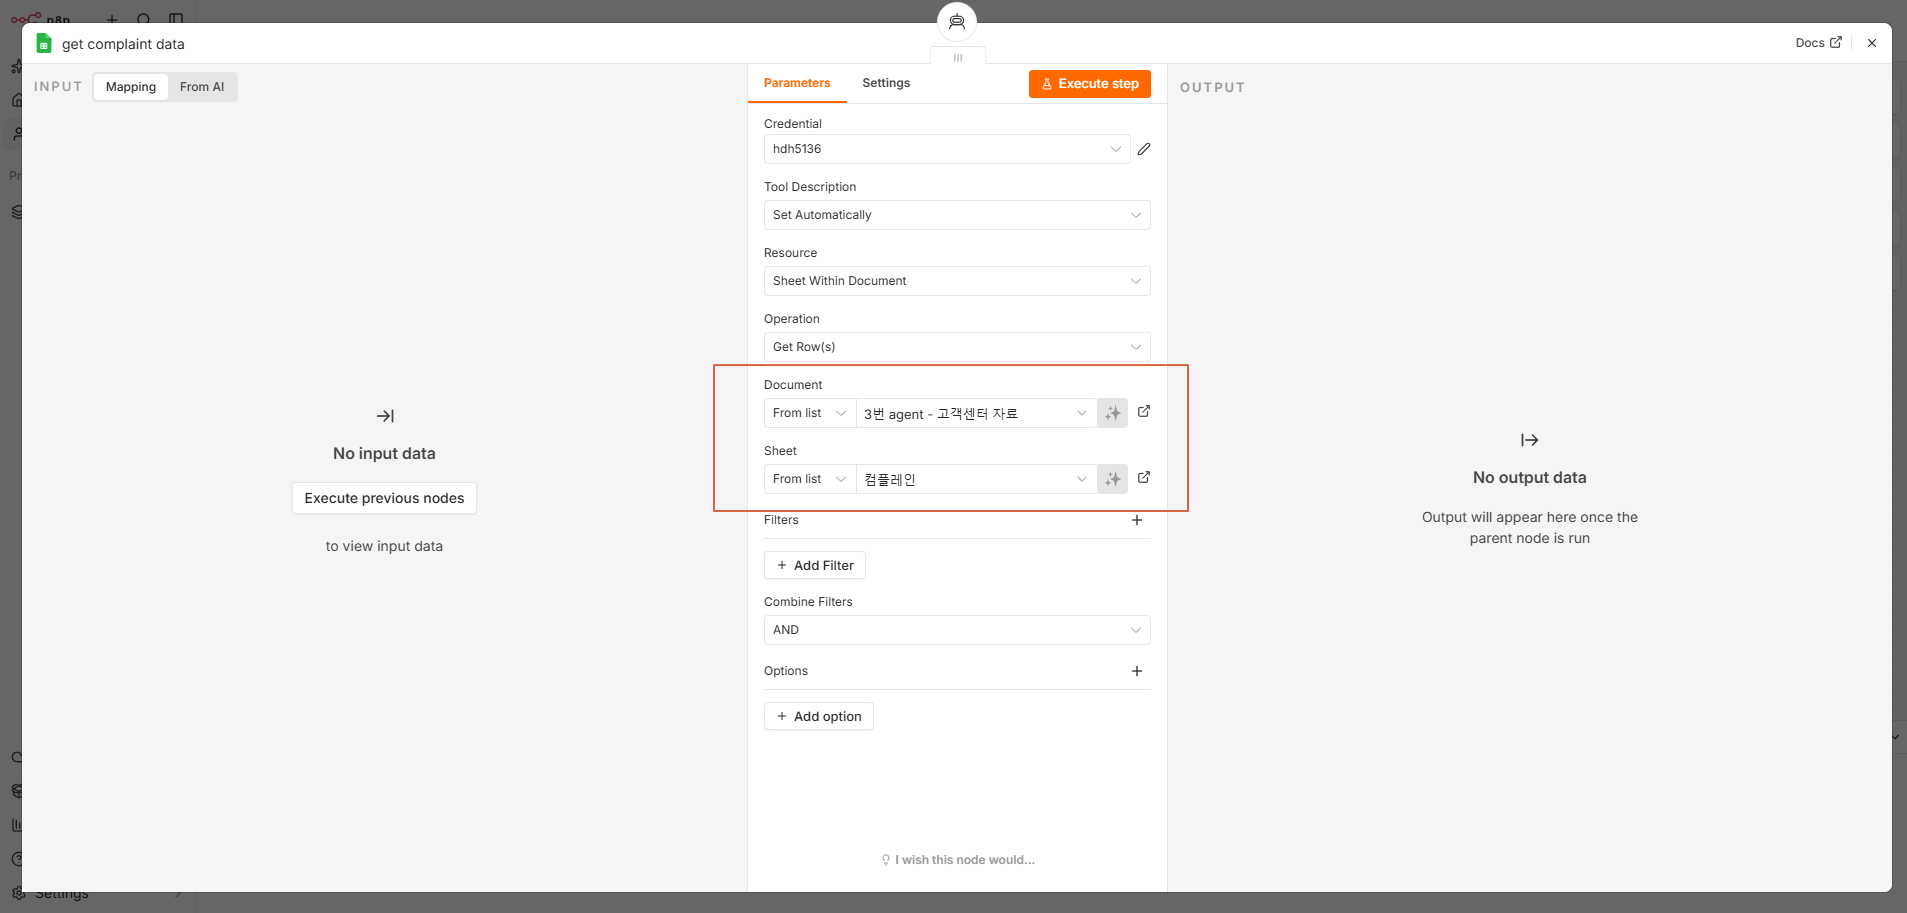The width and height of the screenshot is (1907, 913).
Task: Switch to the Parameters tab
Action: point(797,83)
